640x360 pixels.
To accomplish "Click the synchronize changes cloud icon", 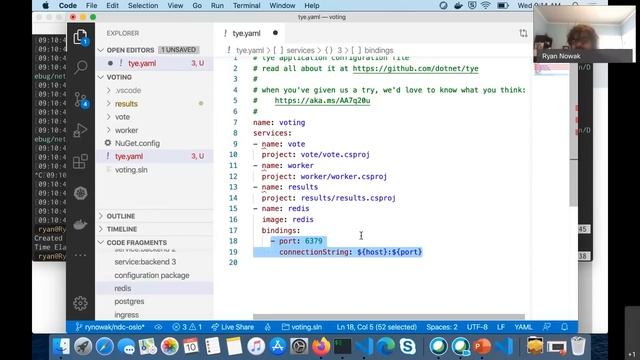I will (x=158, y=327).
